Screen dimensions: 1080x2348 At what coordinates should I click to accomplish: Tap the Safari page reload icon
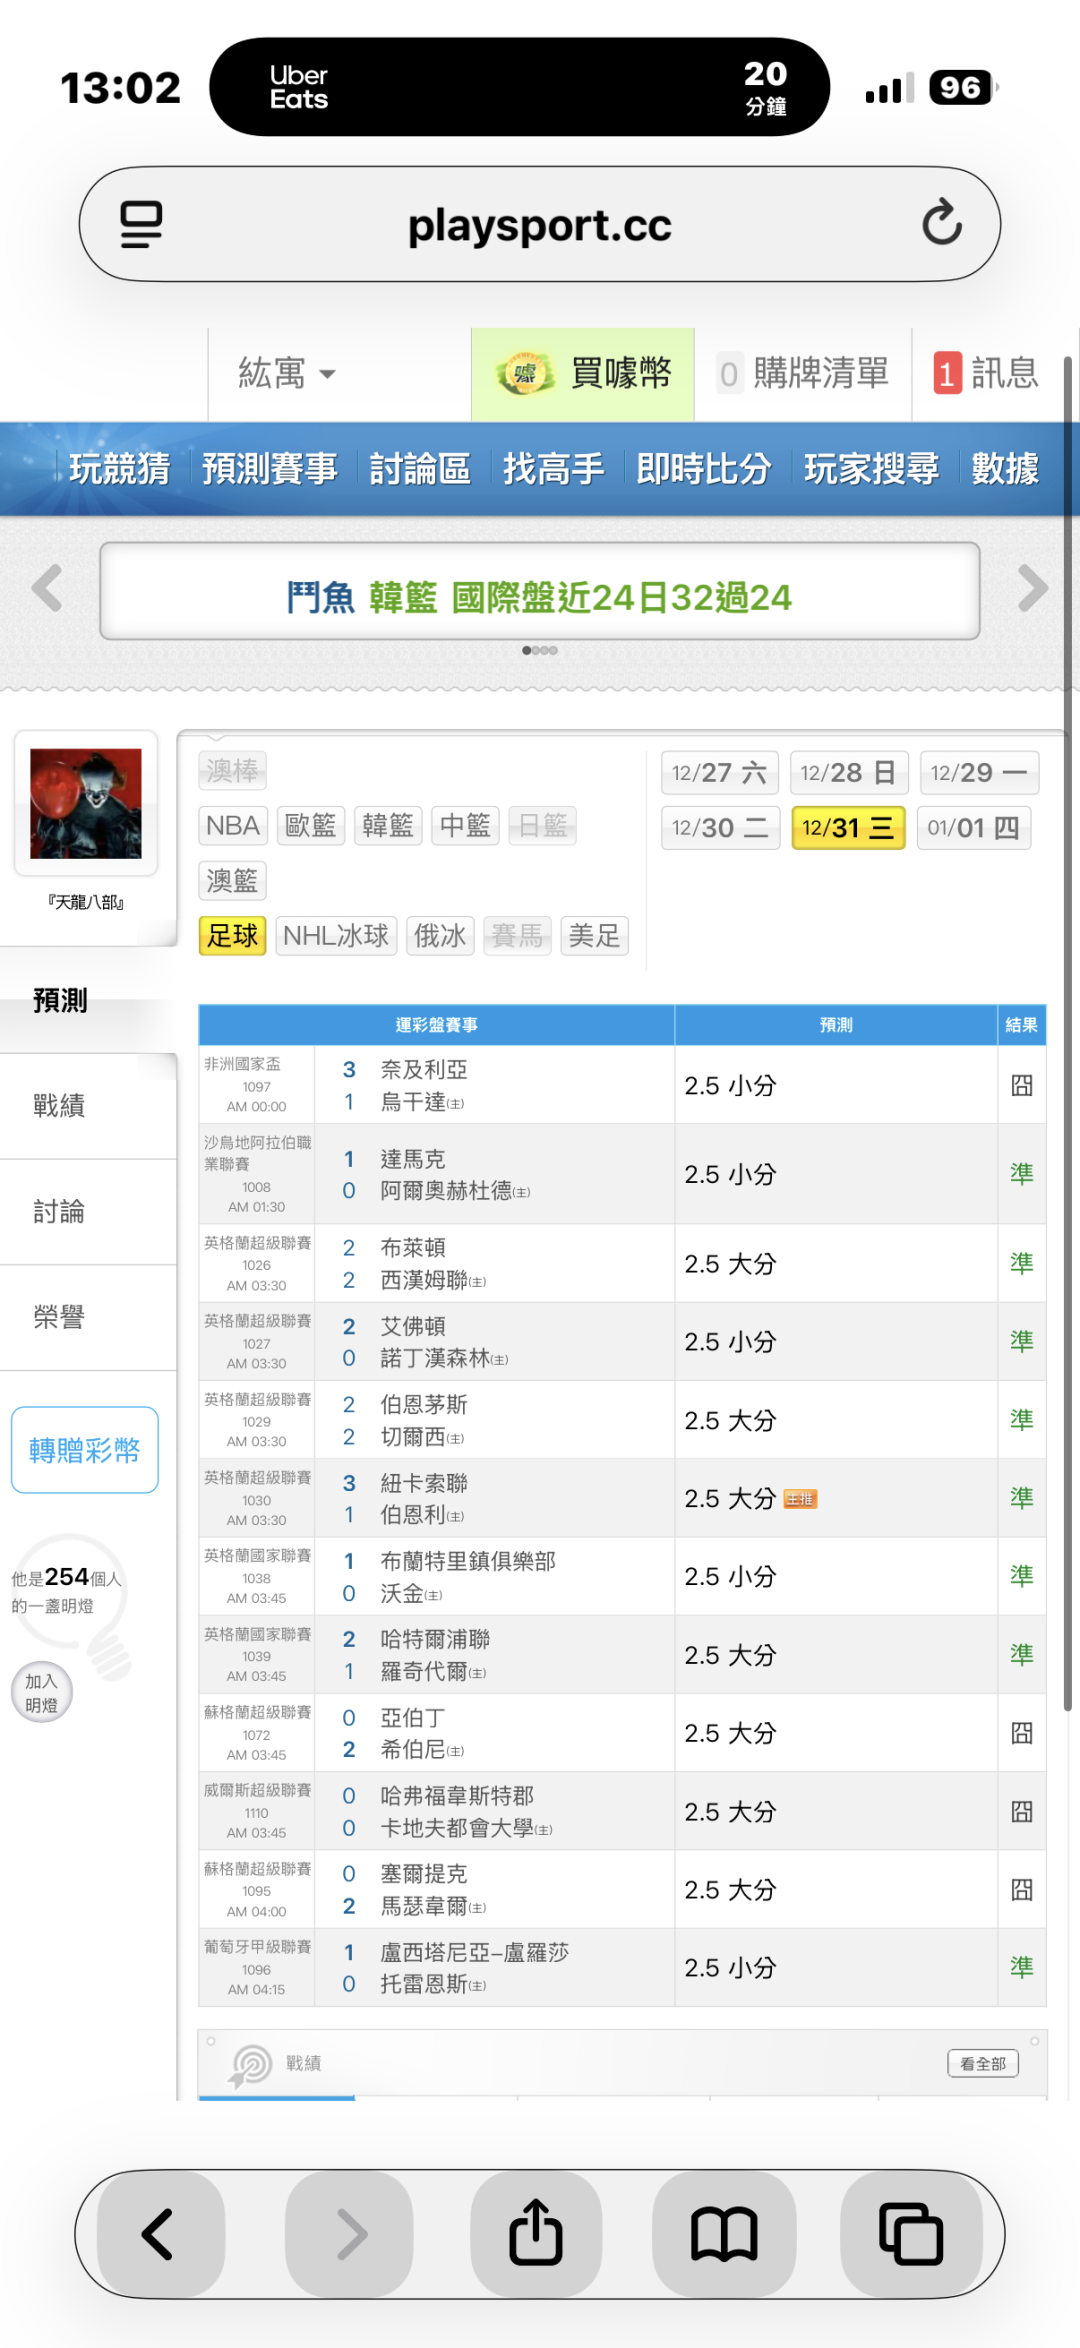(941, 223)
